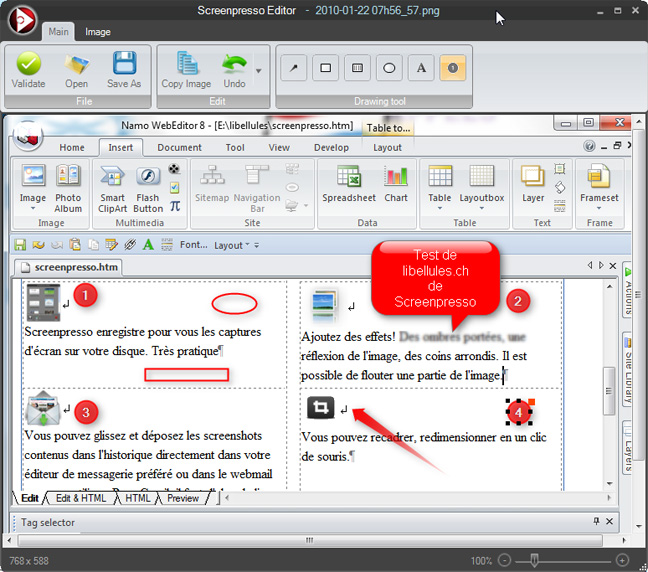Click the Namo help question mark icon
This screenshot has height=572, width=648.
[589, 146]
